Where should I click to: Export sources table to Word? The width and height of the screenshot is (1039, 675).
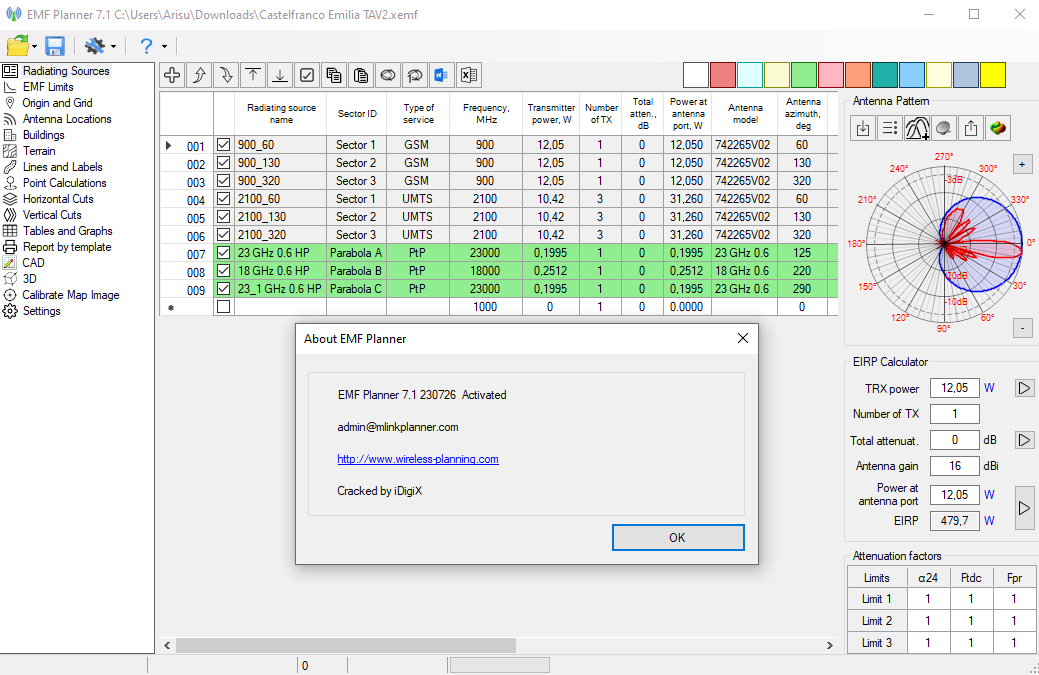click(x=441, y=76)
